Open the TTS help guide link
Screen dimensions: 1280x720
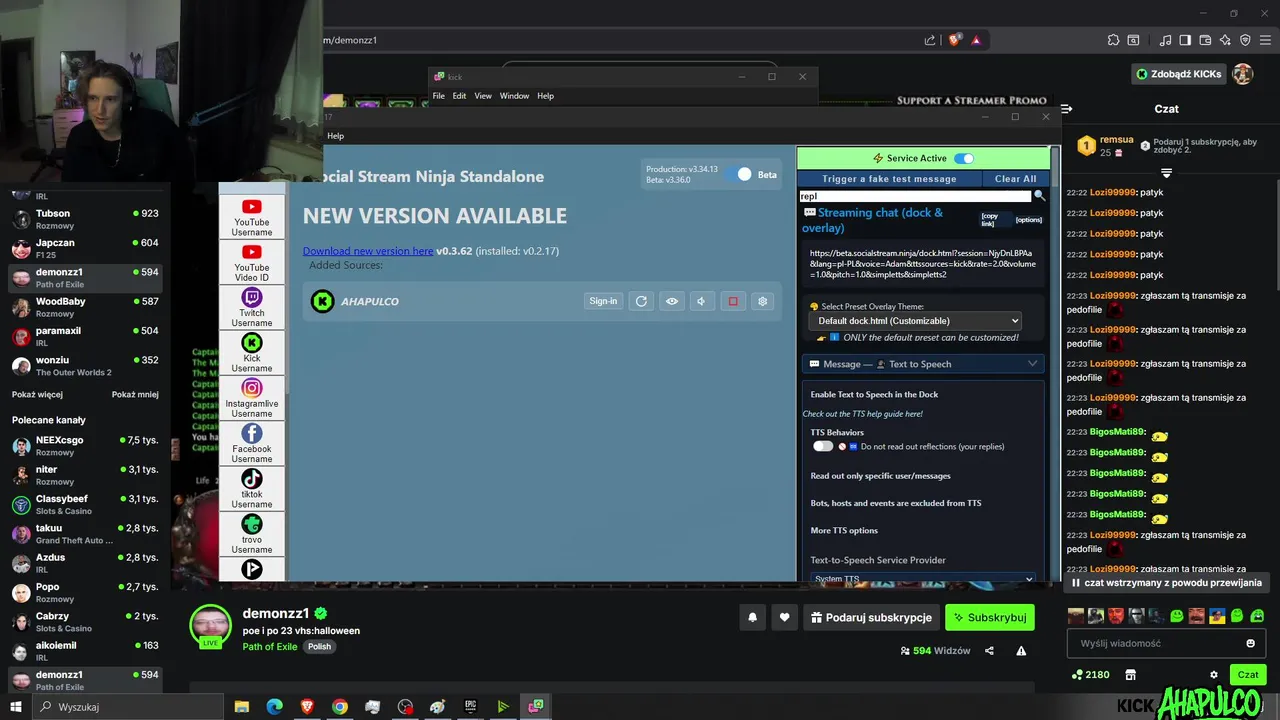click(x=862, y=414)
